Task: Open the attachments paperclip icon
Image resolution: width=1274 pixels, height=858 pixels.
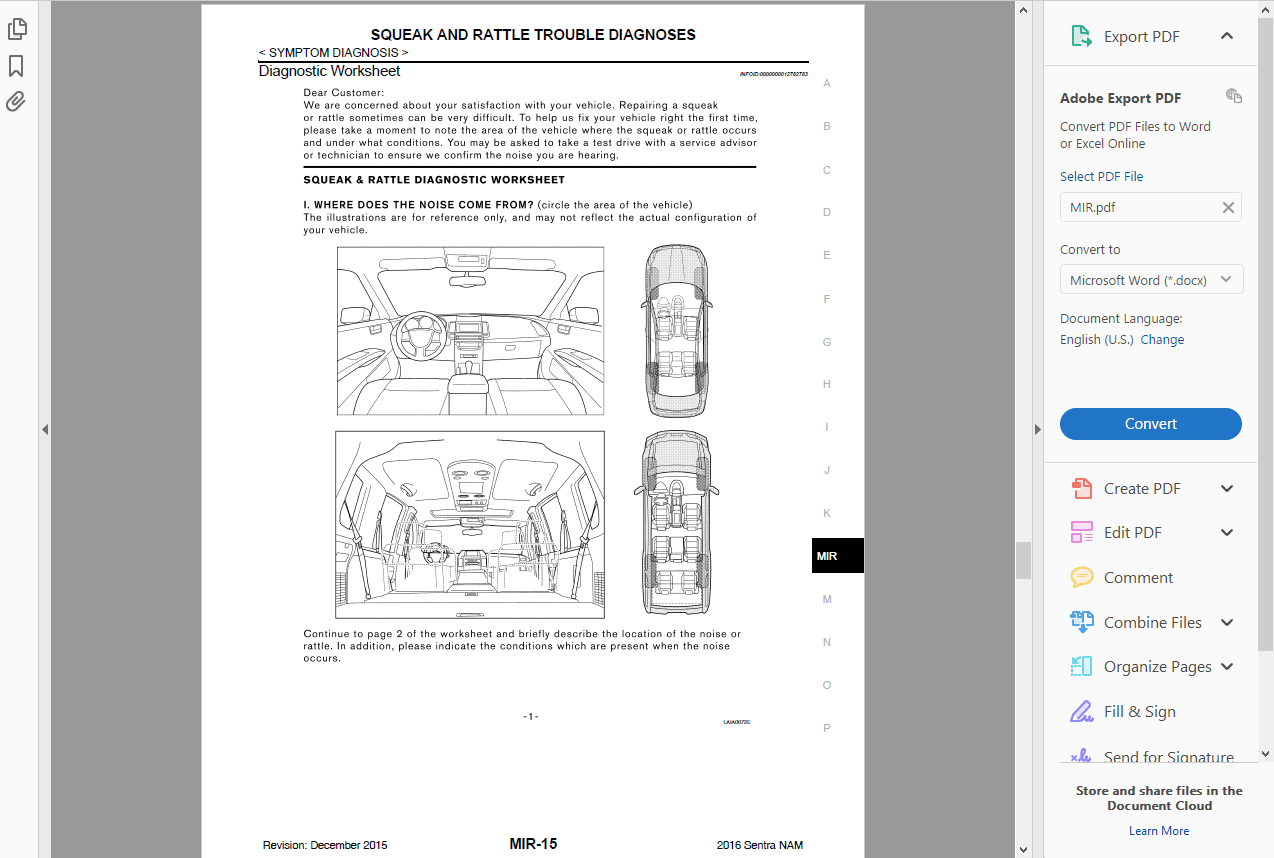Action: click(16, 101)
